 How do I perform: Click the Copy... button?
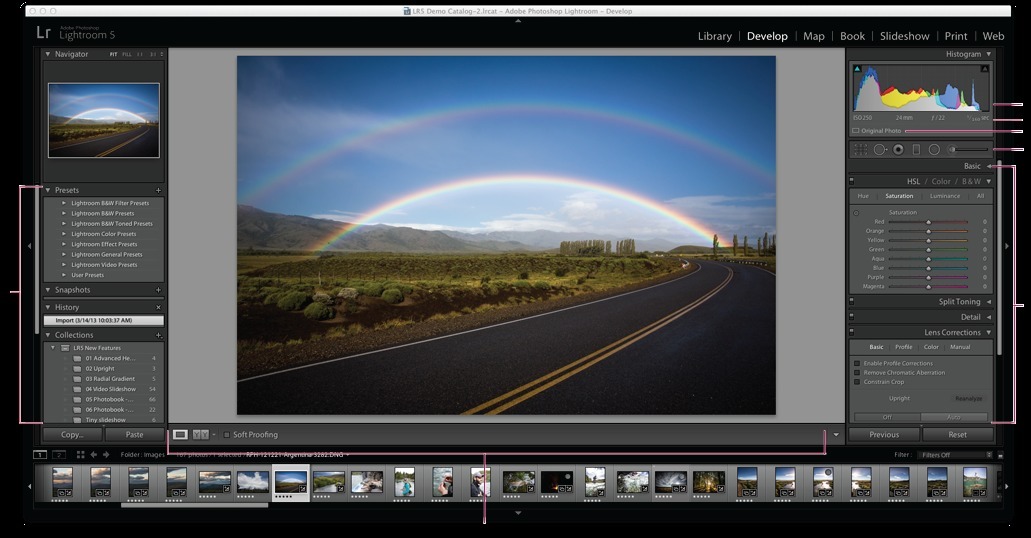72,435
